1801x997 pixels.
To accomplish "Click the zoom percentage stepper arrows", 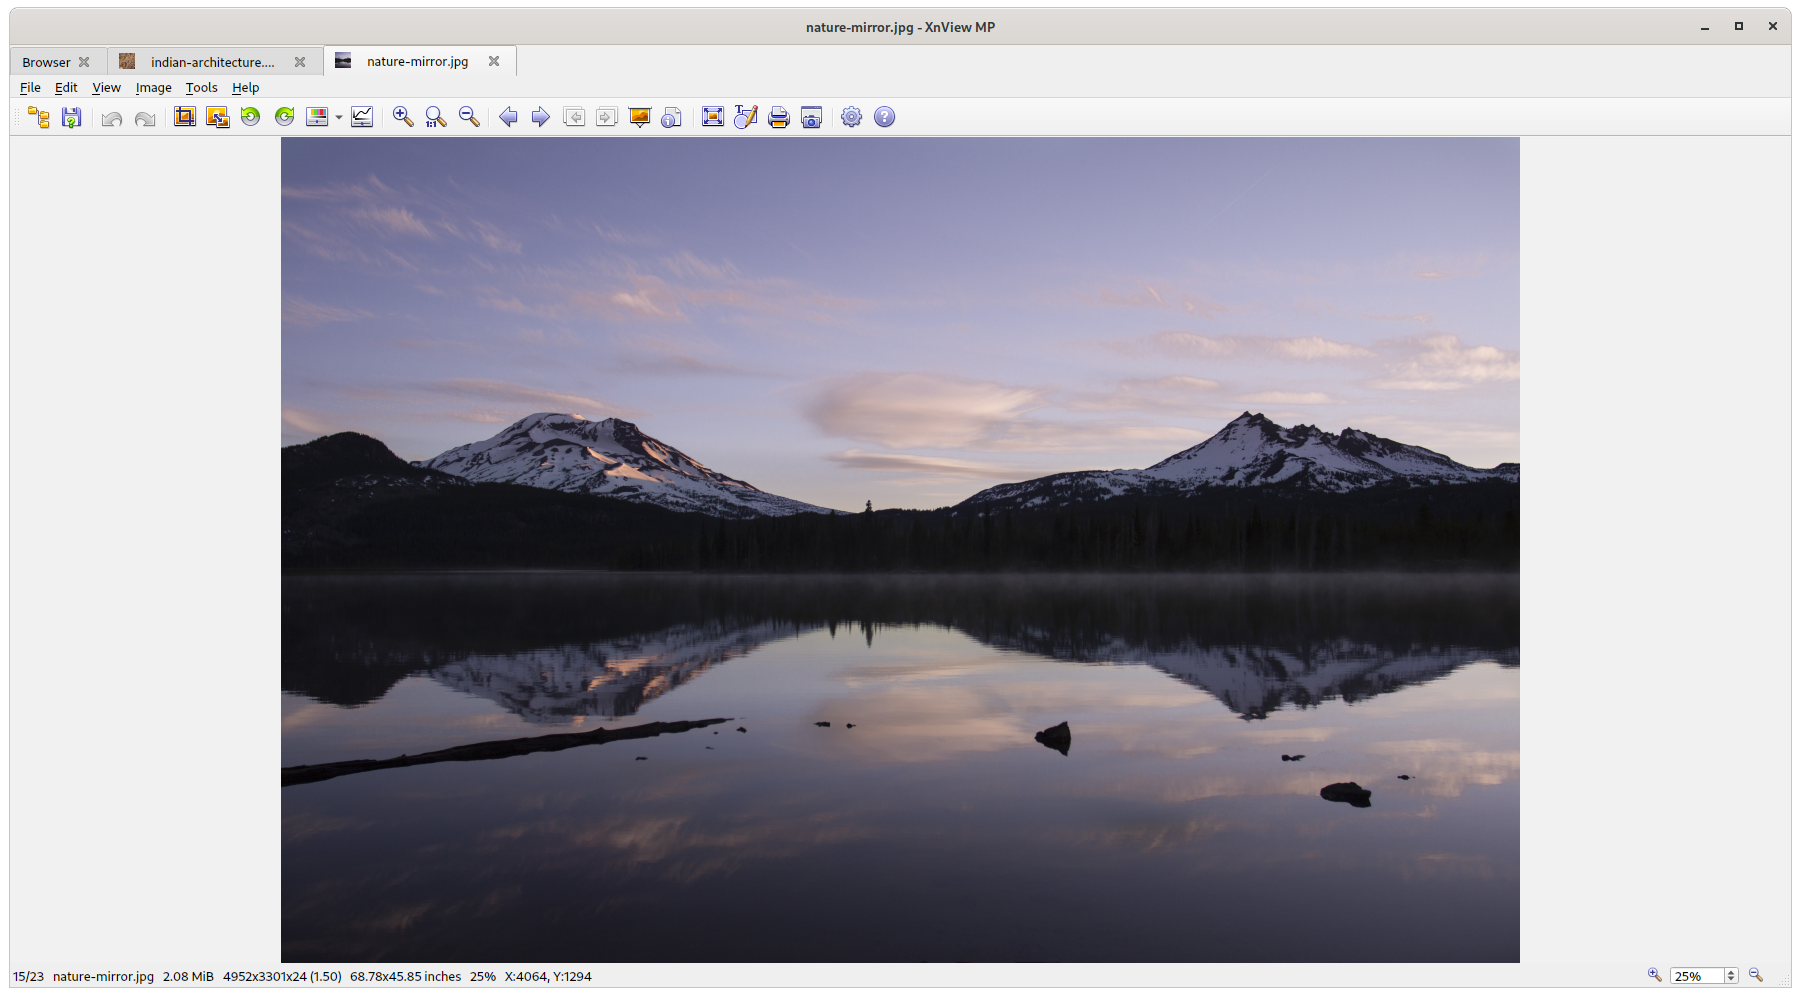I will [1731, 976].
